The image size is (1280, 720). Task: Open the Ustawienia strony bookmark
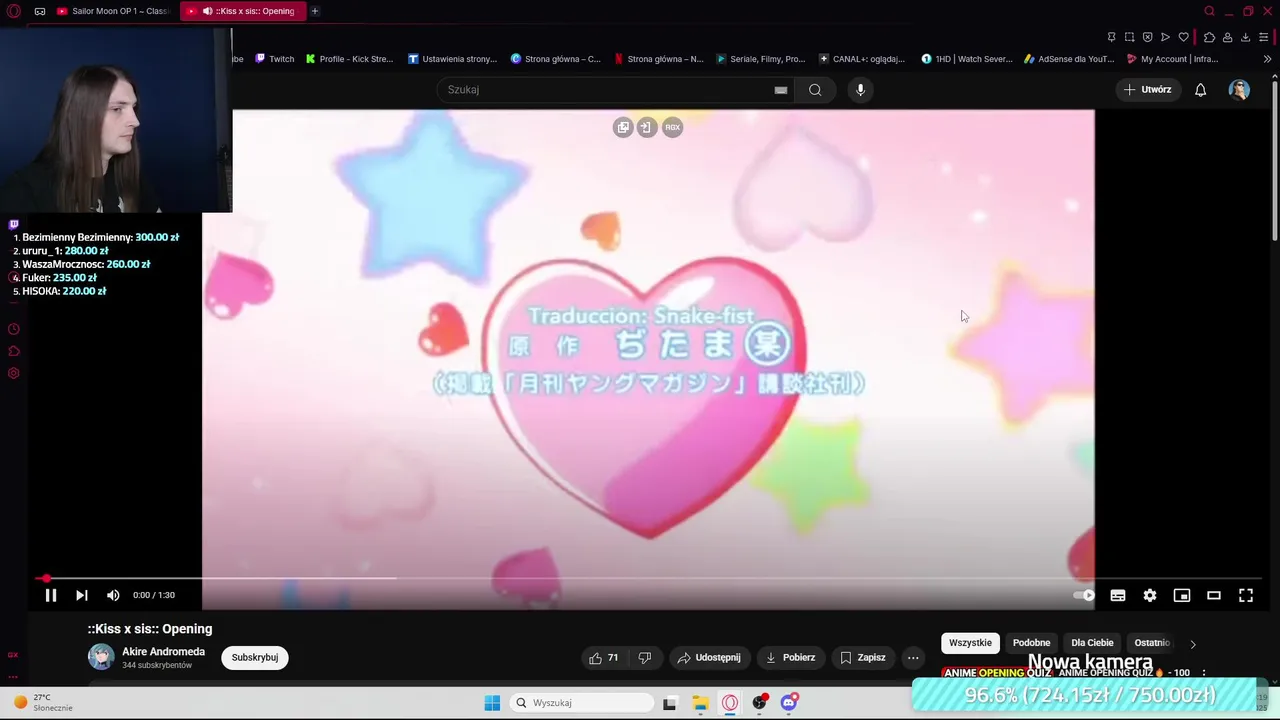453,59
